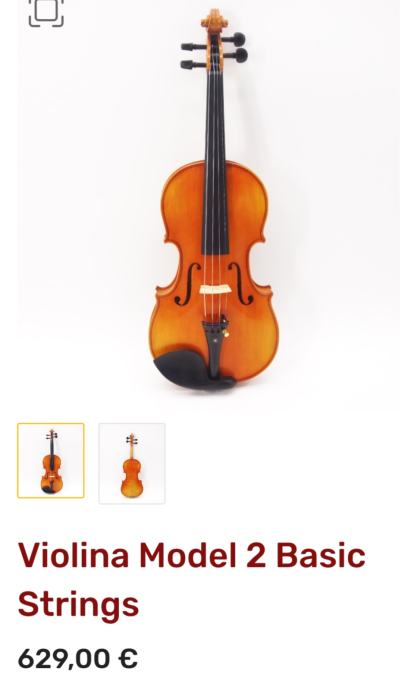
Task: Open the fullscreen image viewer icon
Action: point(46,12)
